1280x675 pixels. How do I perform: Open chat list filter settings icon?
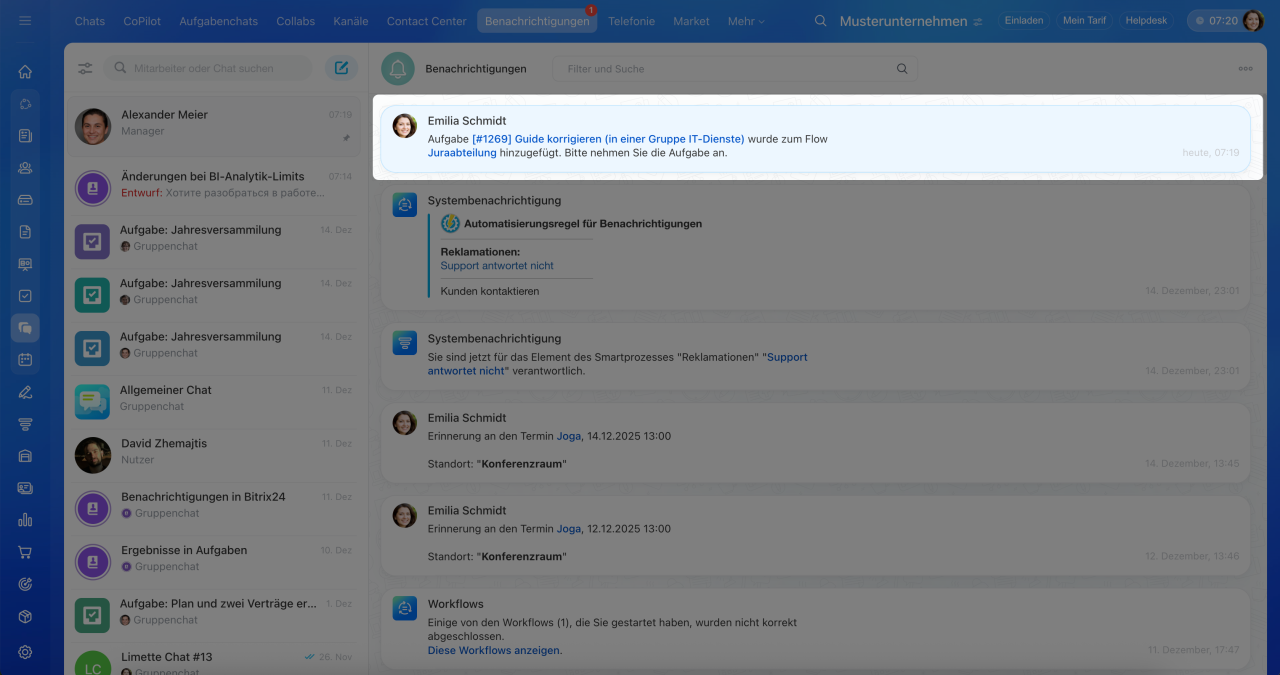click(85, 68)
